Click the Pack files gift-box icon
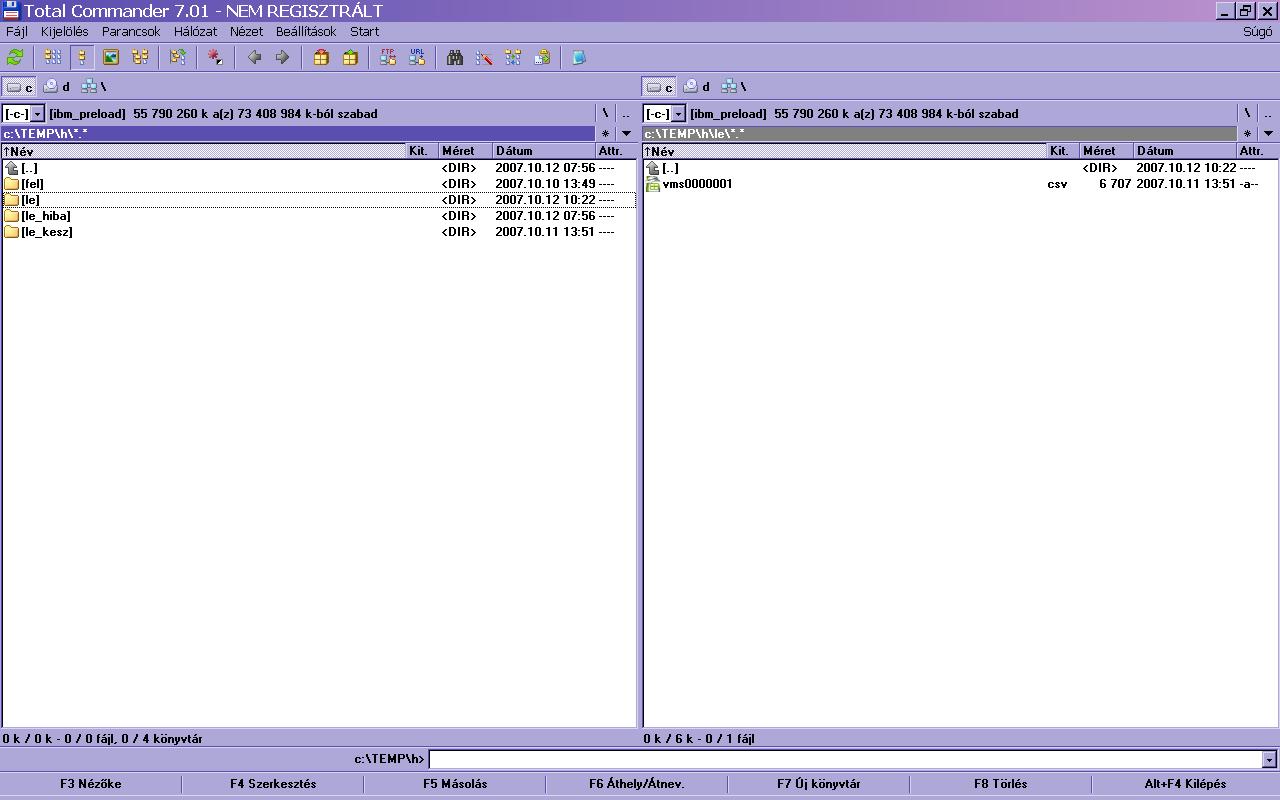1280x800 pixels. [x=321, y=57]
